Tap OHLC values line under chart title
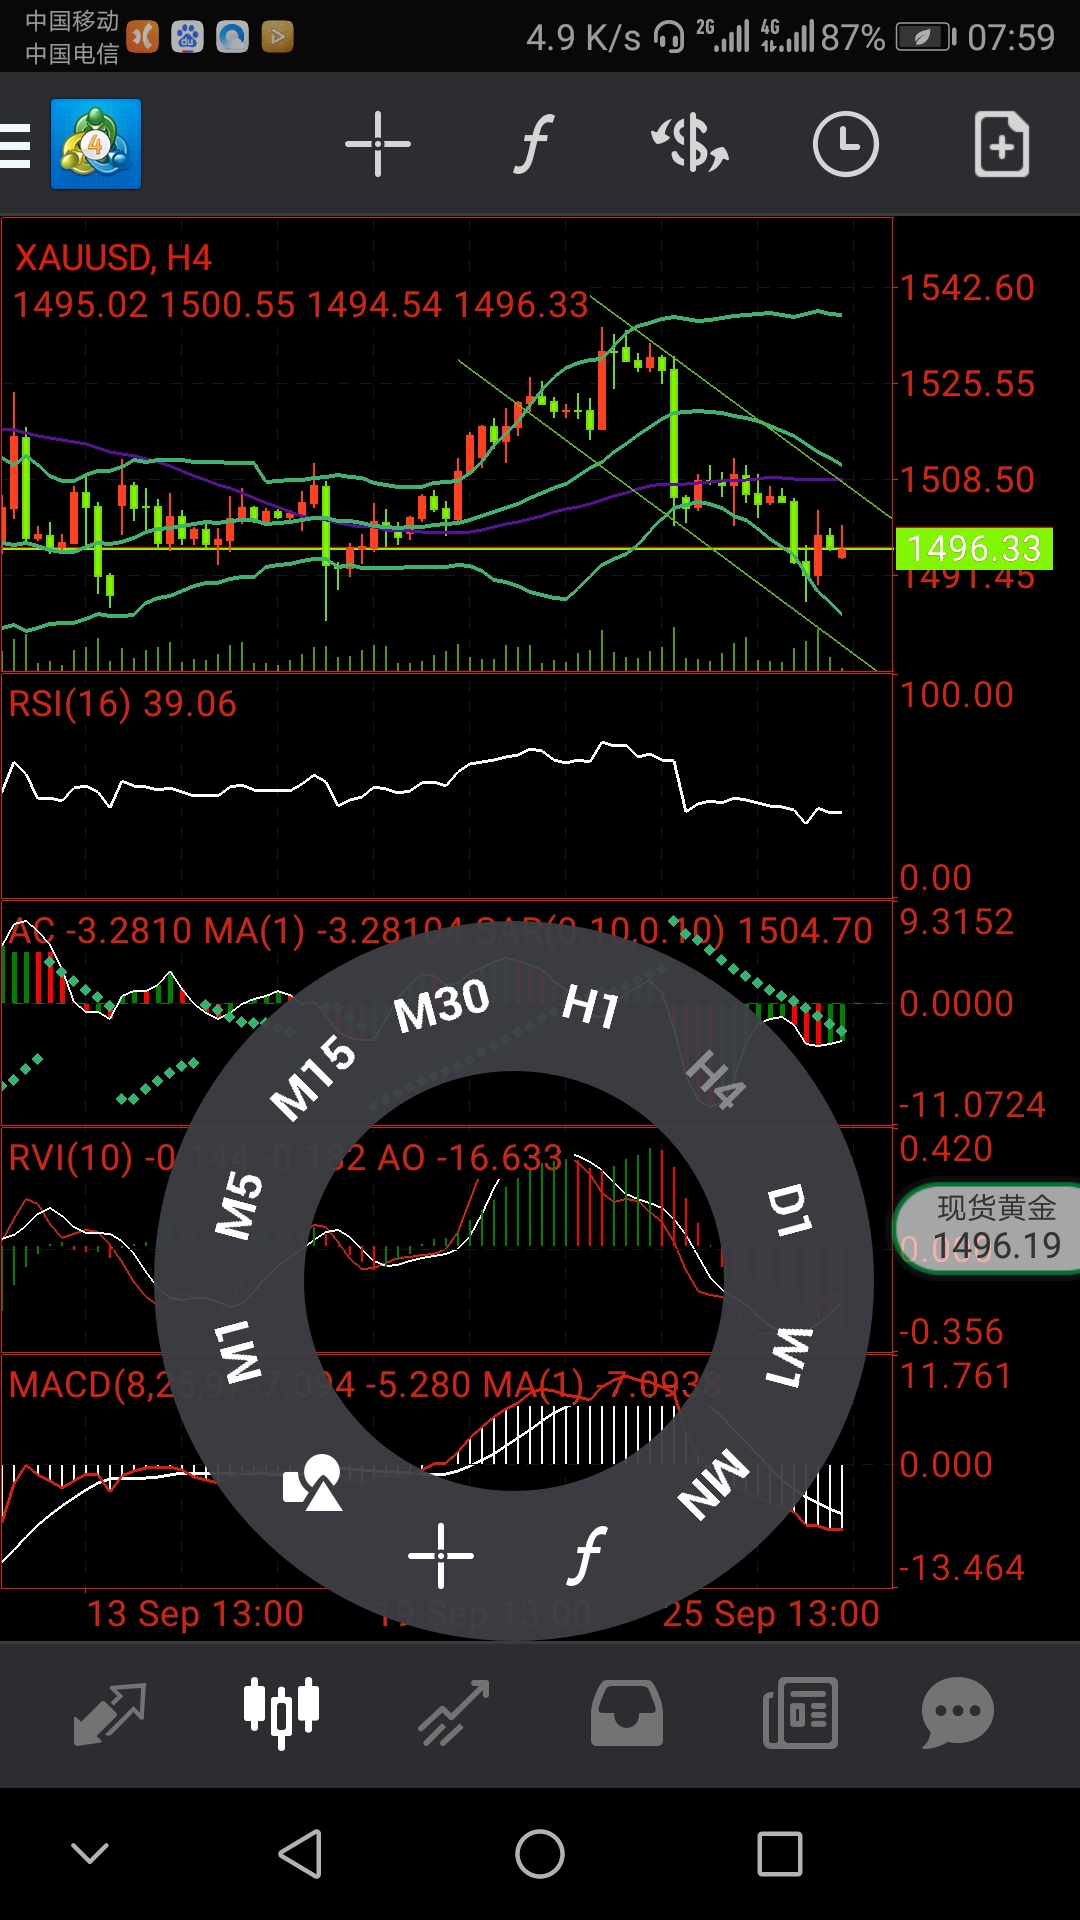Viewport: 1080px width, 1920px height. [x=301, y=305]
